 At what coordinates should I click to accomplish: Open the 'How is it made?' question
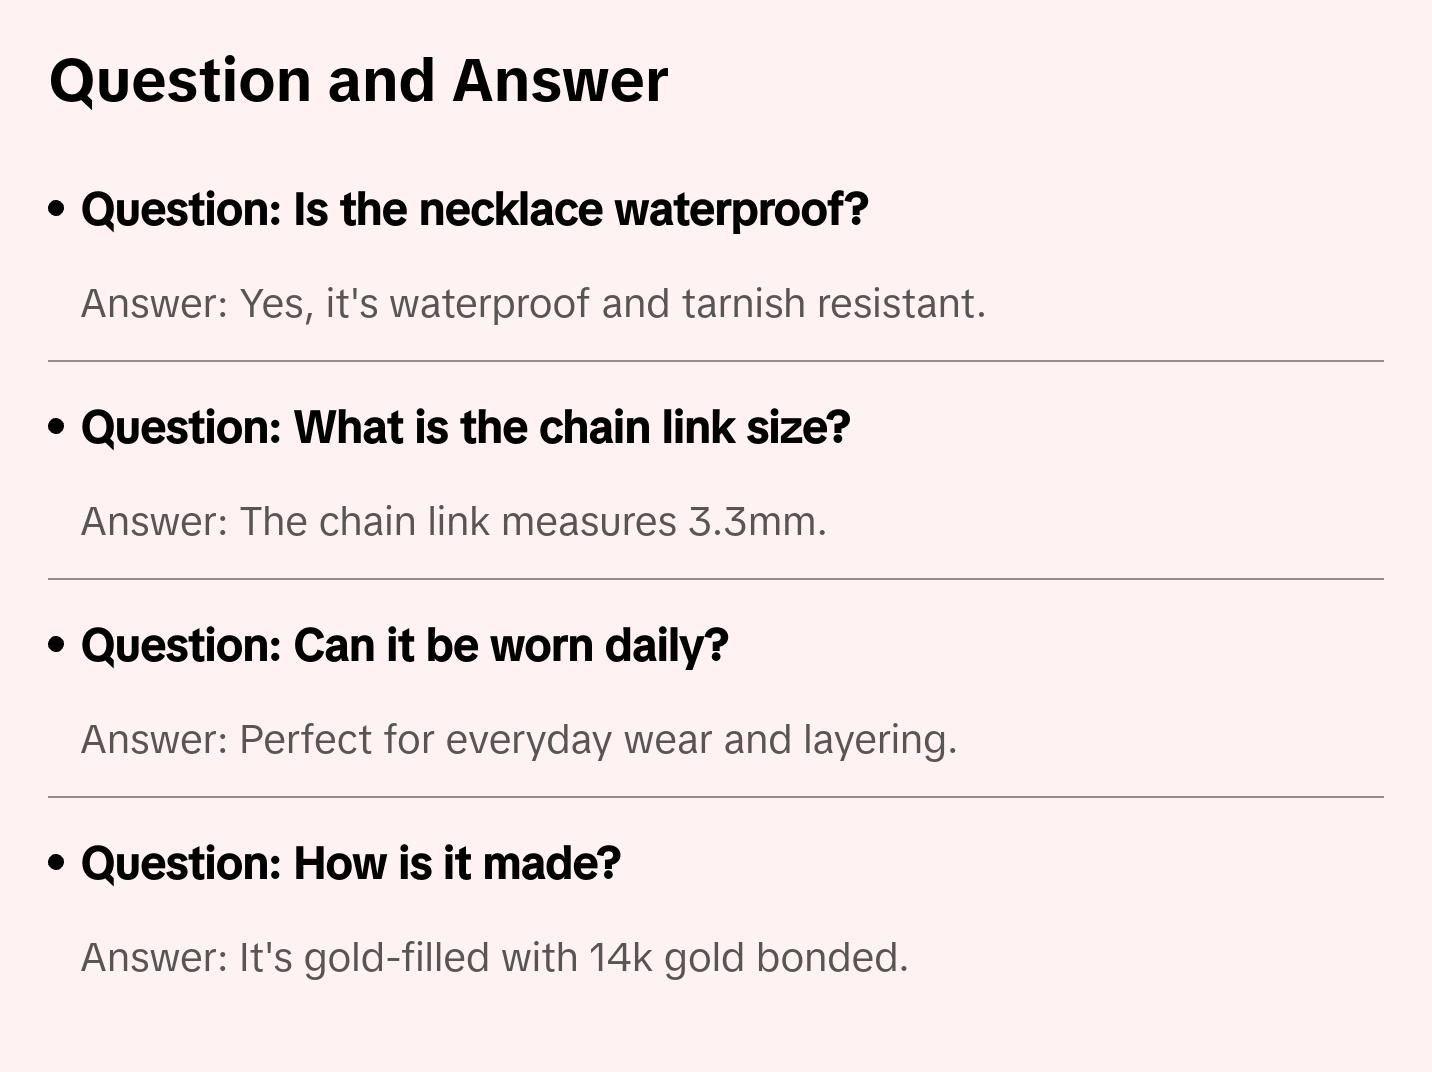pyautogui.click(x=351, y=864)
